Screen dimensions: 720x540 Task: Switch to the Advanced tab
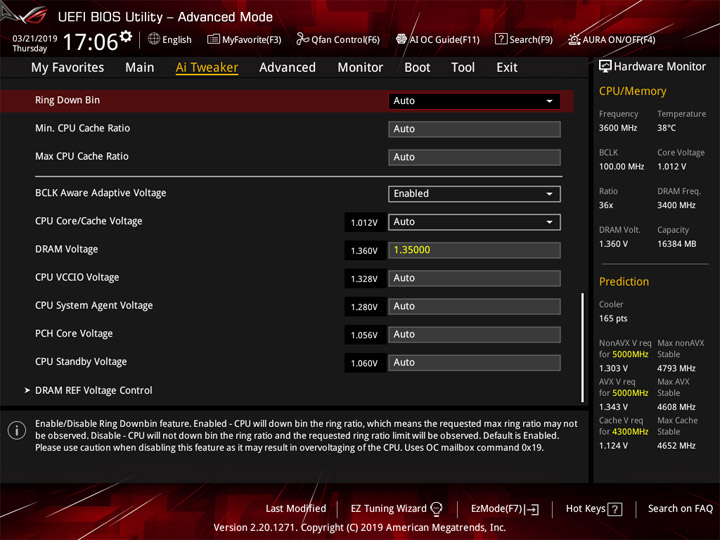(x=287, y=68)
